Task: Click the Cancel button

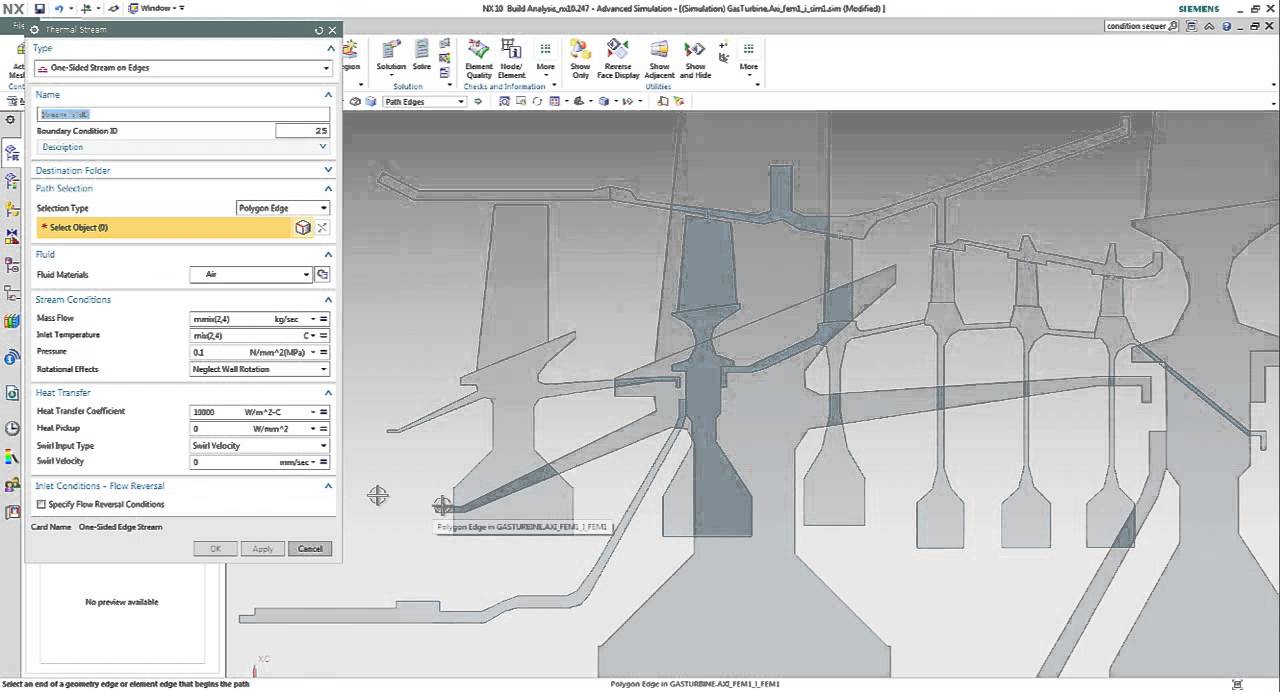Action: pos(310,549)
